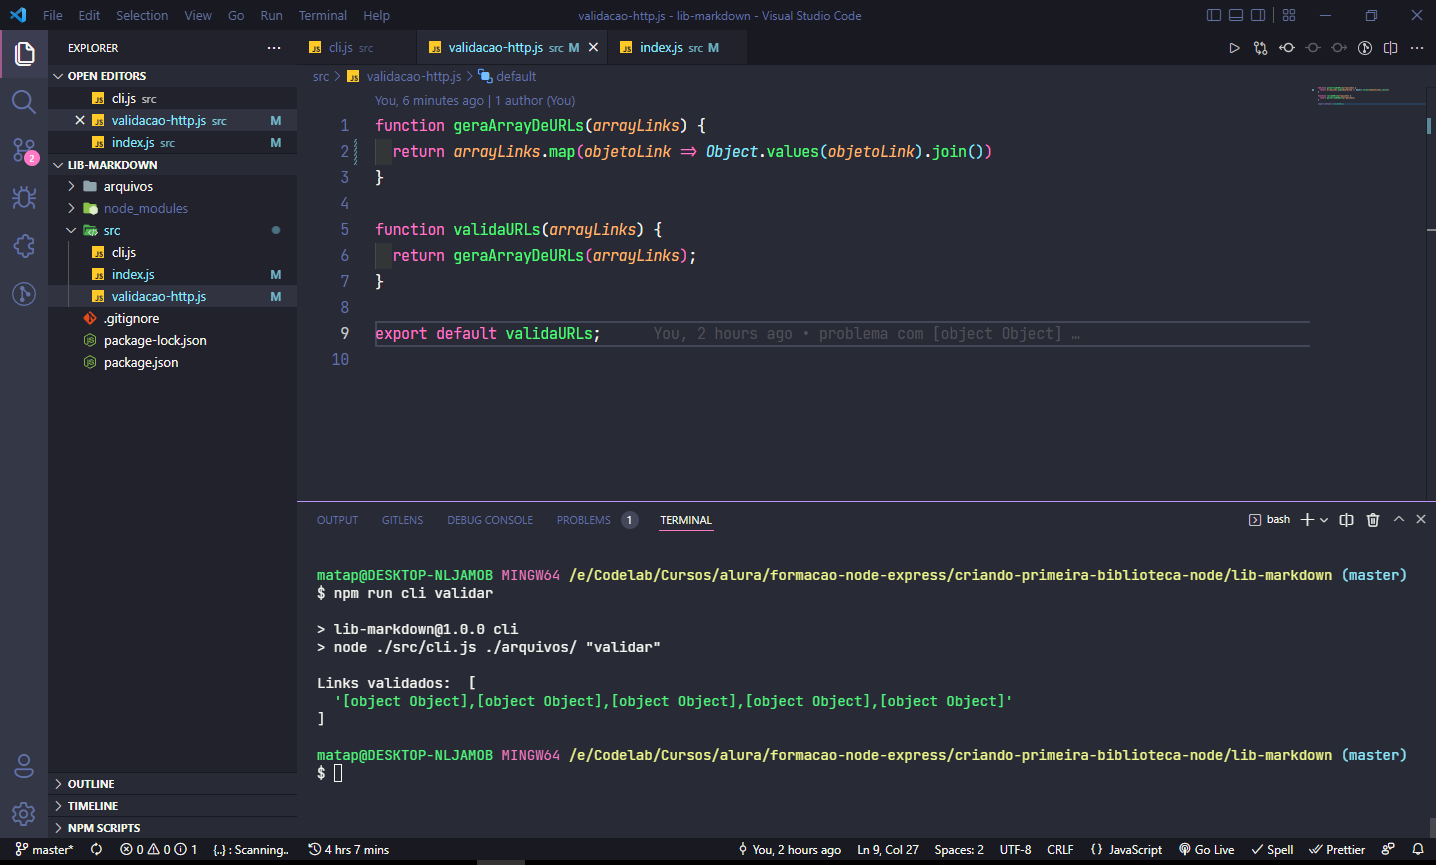
Task: Split the editor right
Action: point(1391,48)
